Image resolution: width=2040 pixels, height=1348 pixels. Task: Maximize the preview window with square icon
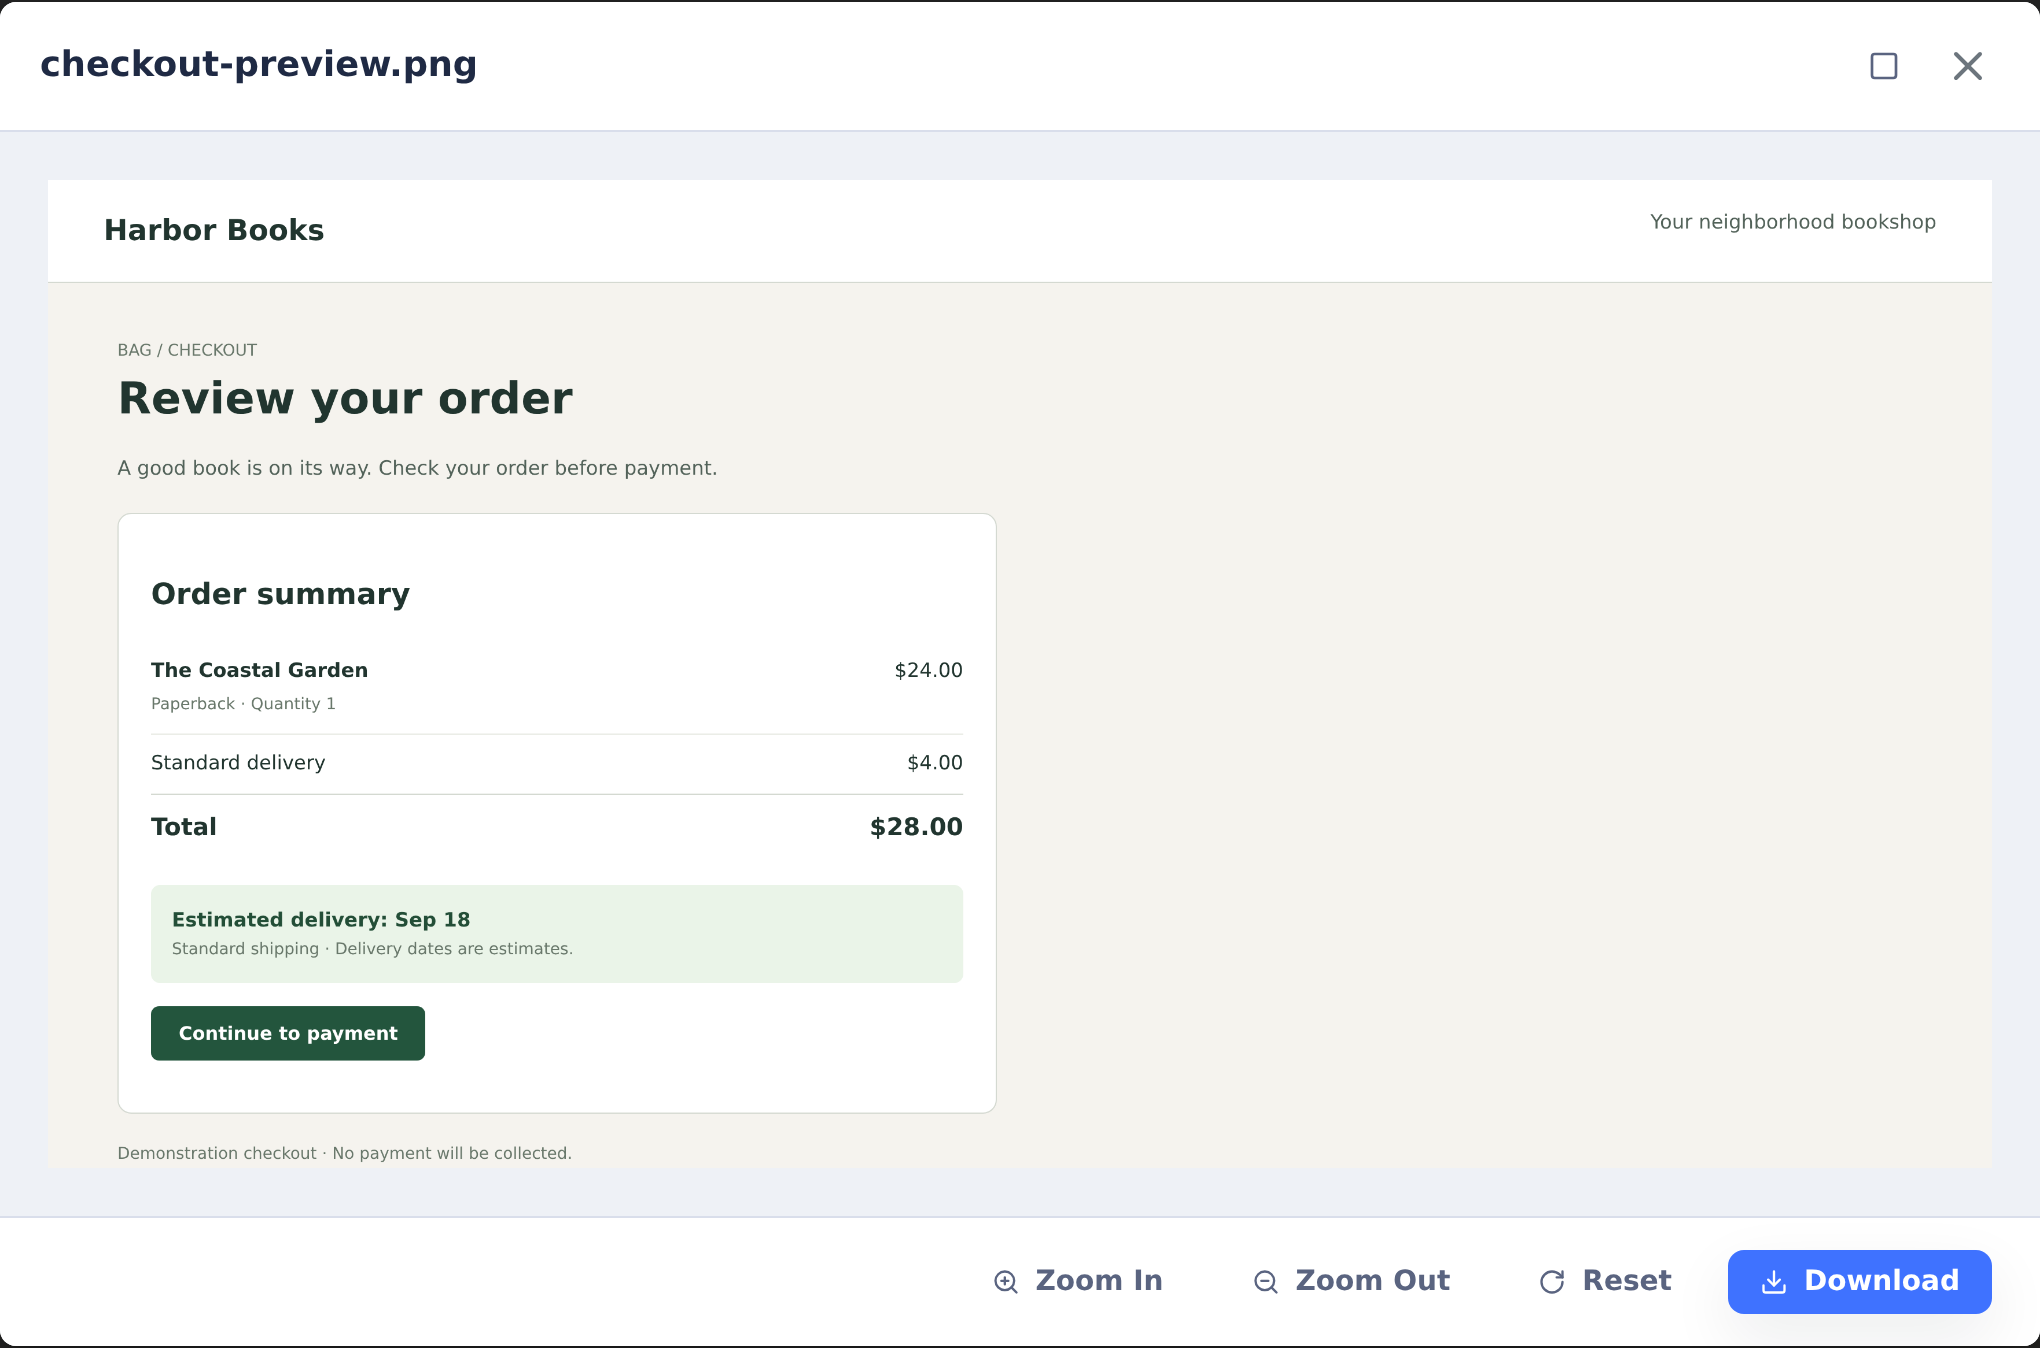(1884, 66)
